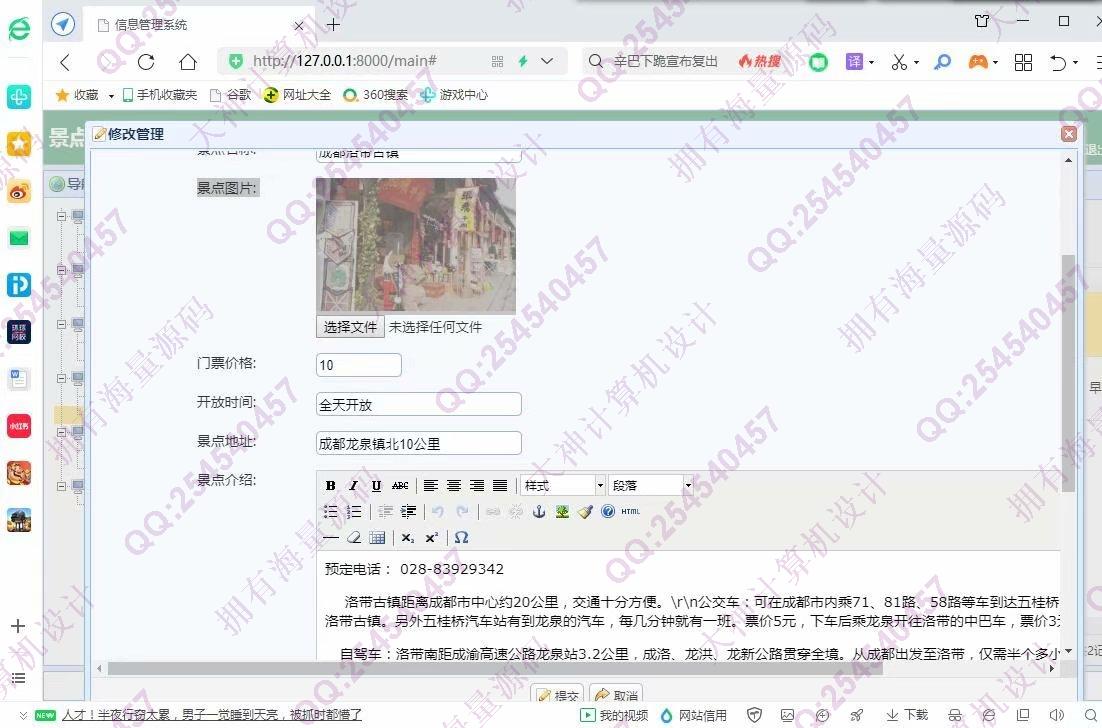
Task: Focus the address bar URL
Action: click(x=345, y=61)
